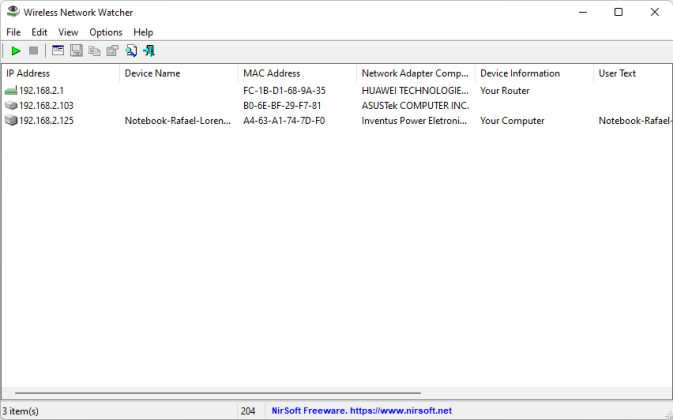This screenshot has width=673, height=420.
Task: Click the Copy Selected Items toolbar icon
Action: (x=94, y=51)
